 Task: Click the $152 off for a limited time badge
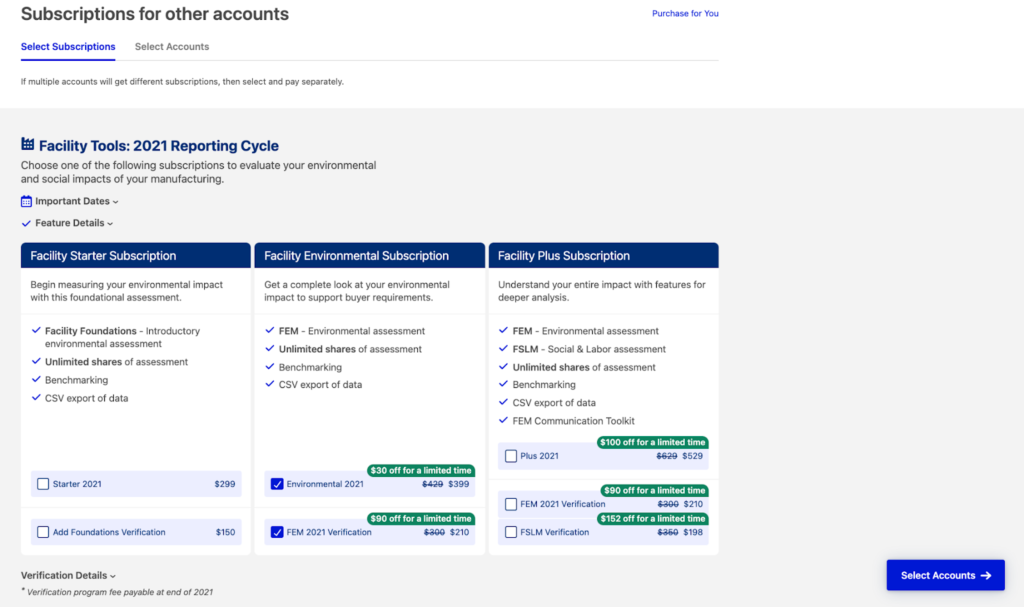652,519
